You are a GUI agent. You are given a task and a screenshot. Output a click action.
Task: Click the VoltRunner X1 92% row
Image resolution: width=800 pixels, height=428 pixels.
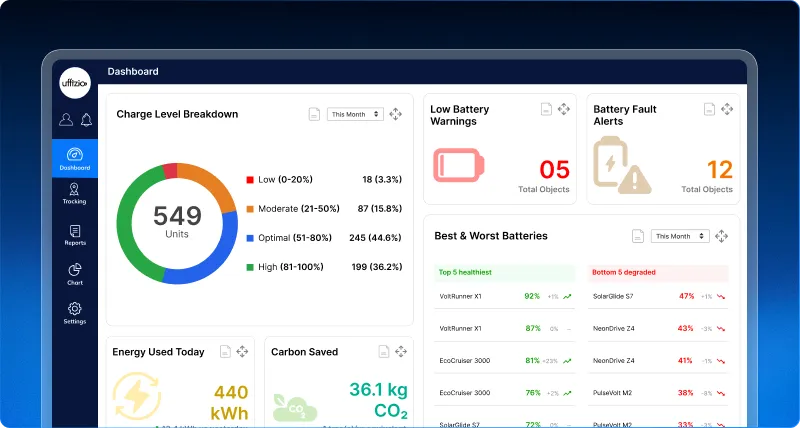coord(504,296)
